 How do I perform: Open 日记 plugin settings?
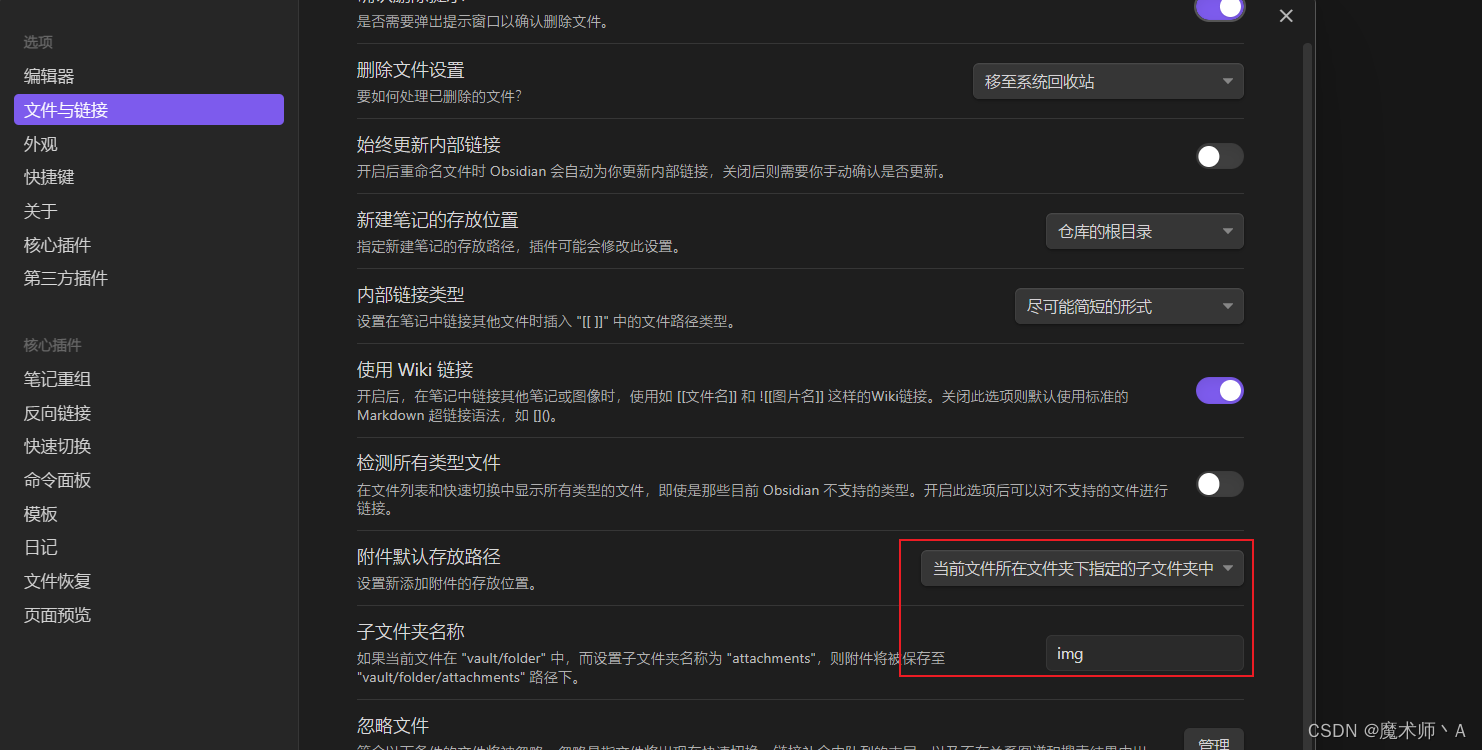pyautogui.click(x=41, y=547)
